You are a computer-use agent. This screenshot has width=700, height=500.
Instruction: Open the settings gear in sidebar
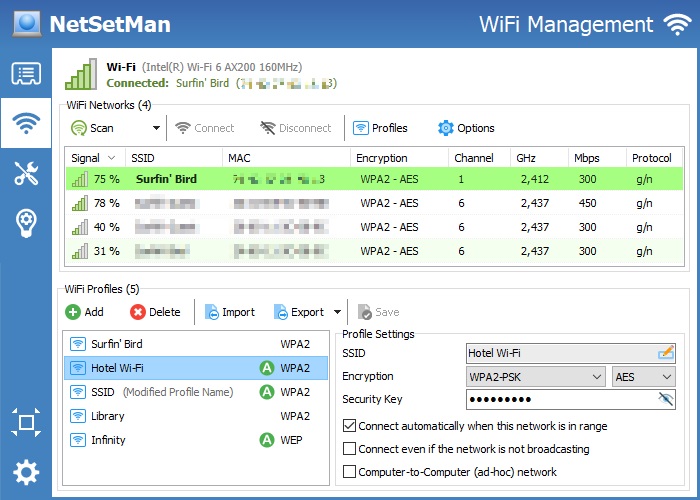(26, 472)
